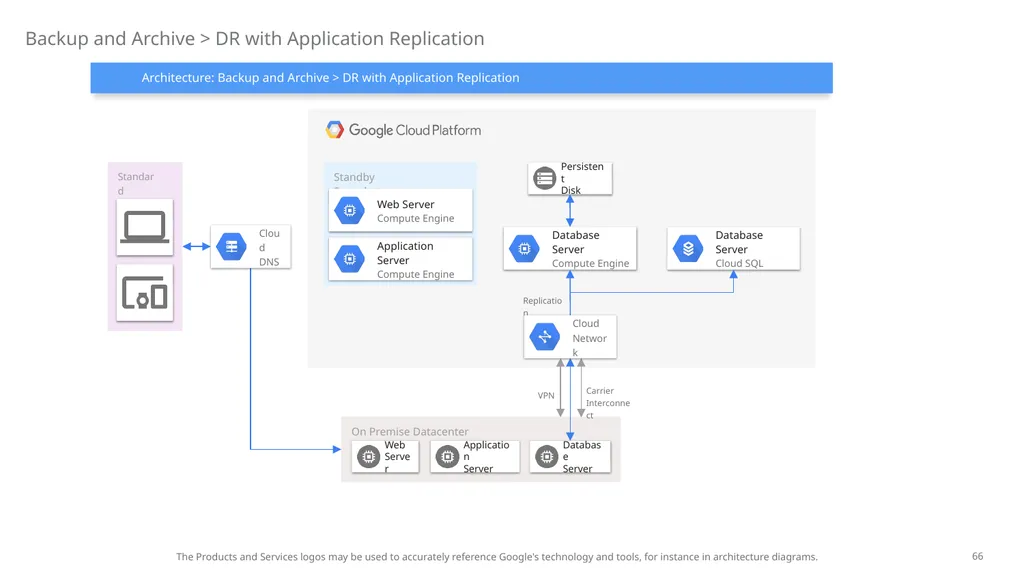Click the Database Server Cloud SQL label
Screen dimensions: 1024x576
[739, 249]
